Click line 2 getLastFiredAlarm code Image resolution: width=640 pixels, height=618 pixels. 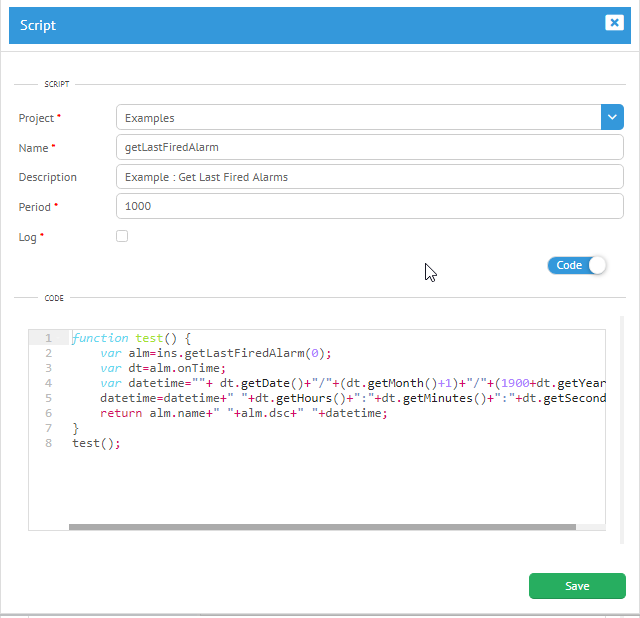[x=216, y=353]
